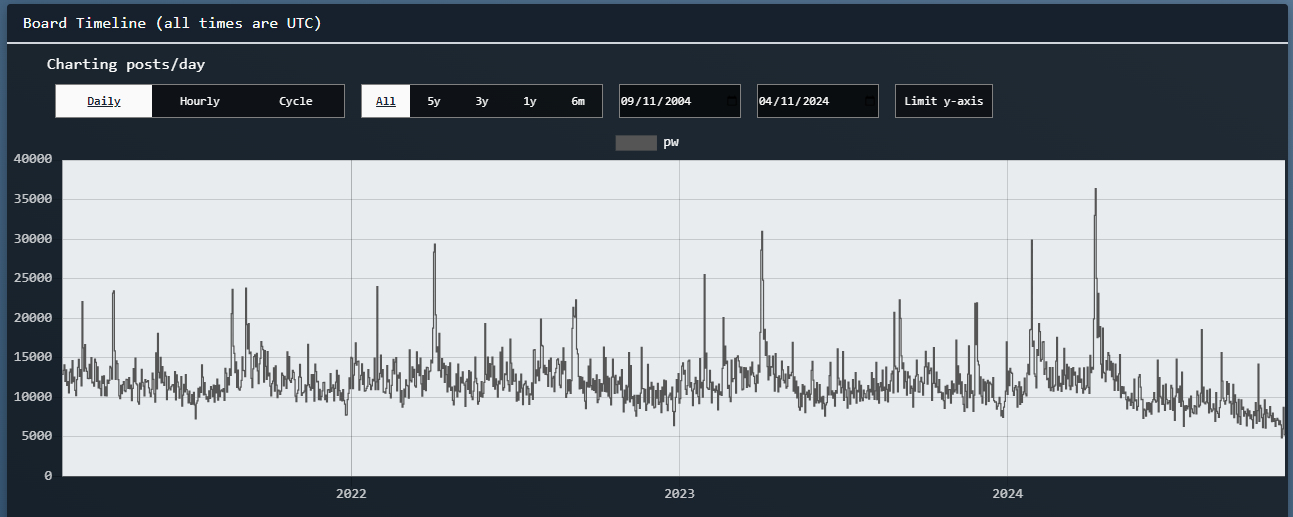Toggle the pw series legend swatch

(x=636, y=143)
